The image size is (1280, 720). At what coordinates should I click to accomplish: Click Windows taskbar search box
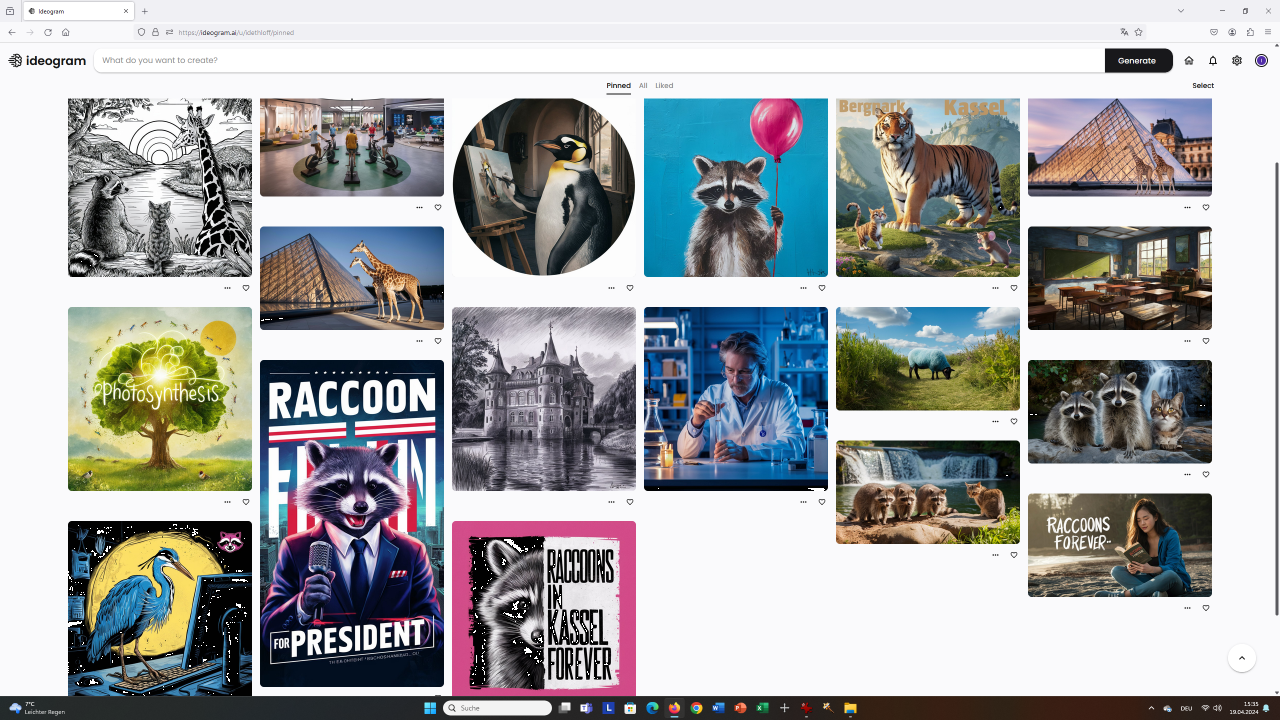click(497, 708)
